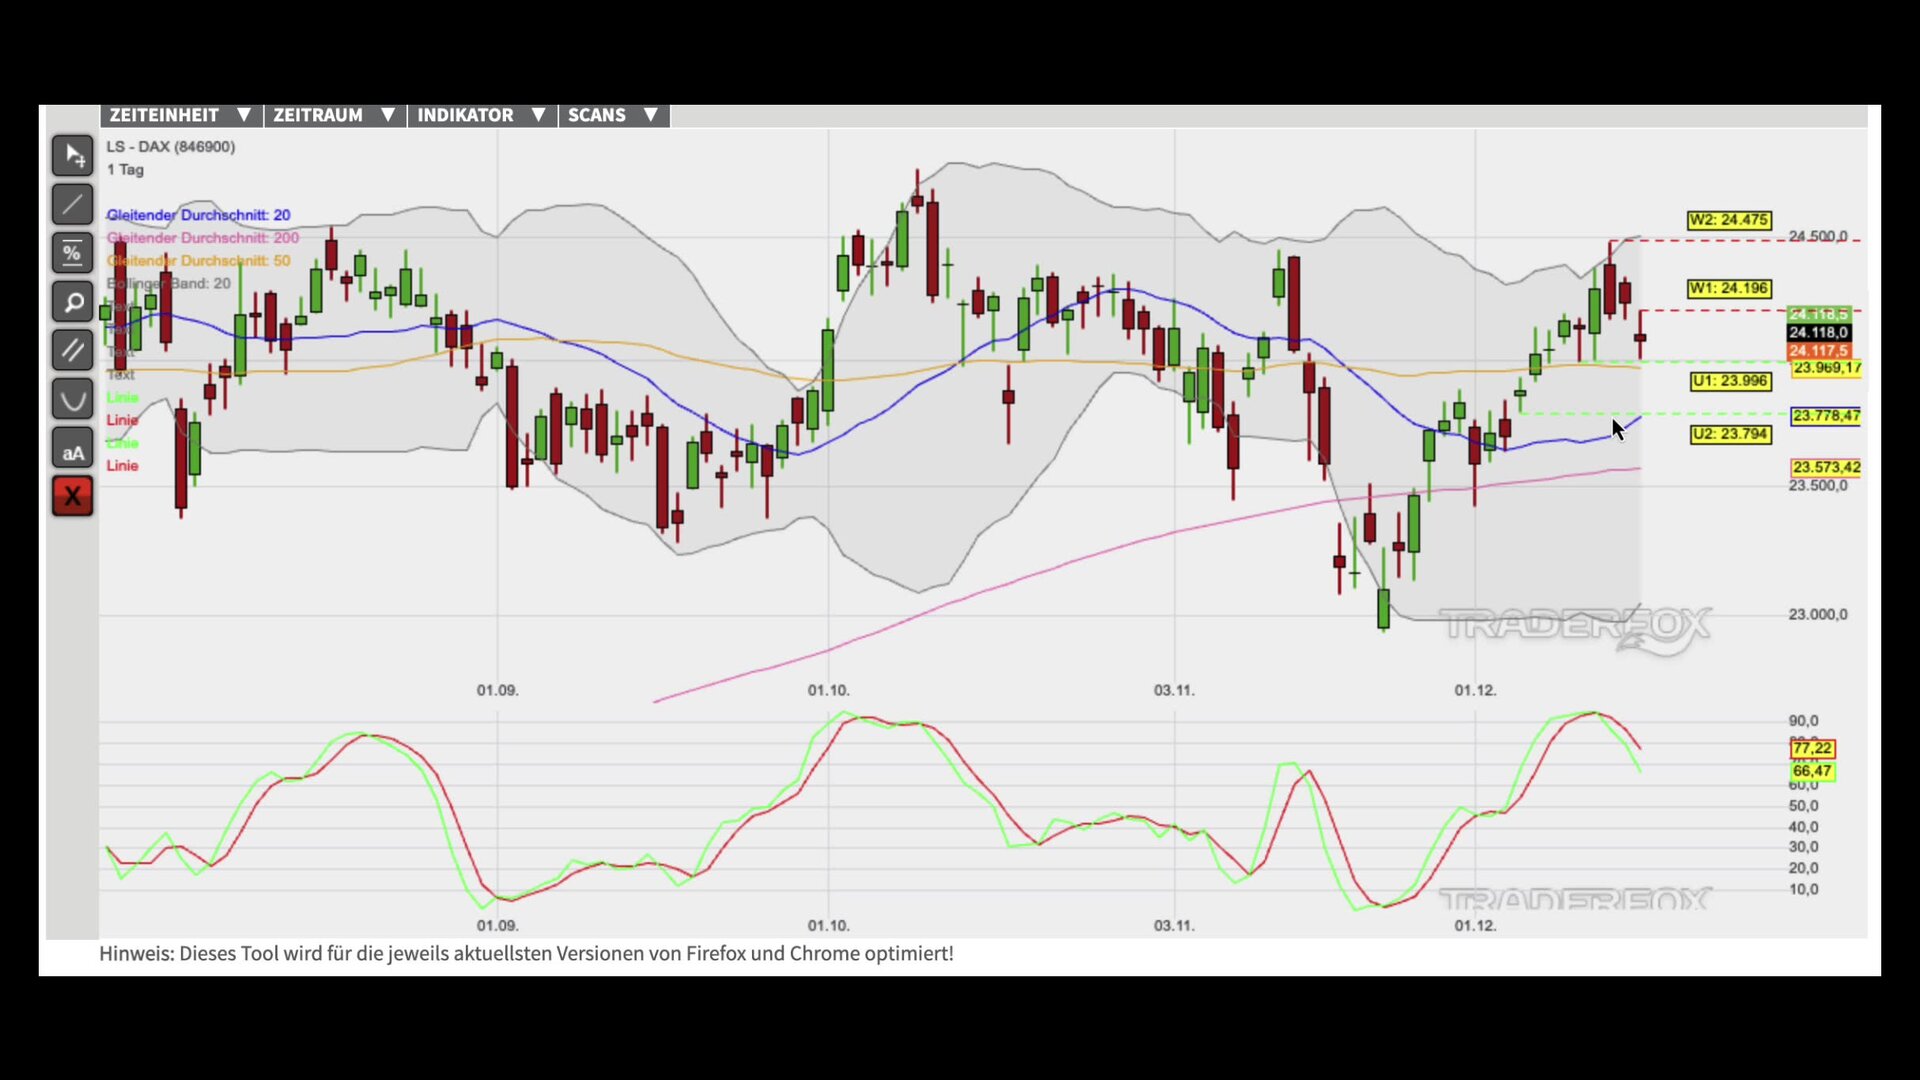The image size is (1920, 1080).
Task: Click the 24.118,0 current price tag
Action: [x=1818, y=333]
